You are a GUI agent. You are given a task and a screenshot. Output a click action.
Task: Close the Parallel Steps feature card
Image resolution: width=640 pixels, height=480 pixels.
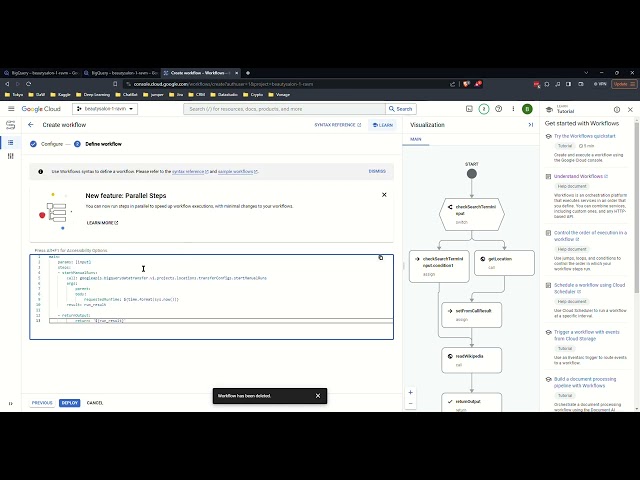tap(384, 195)
